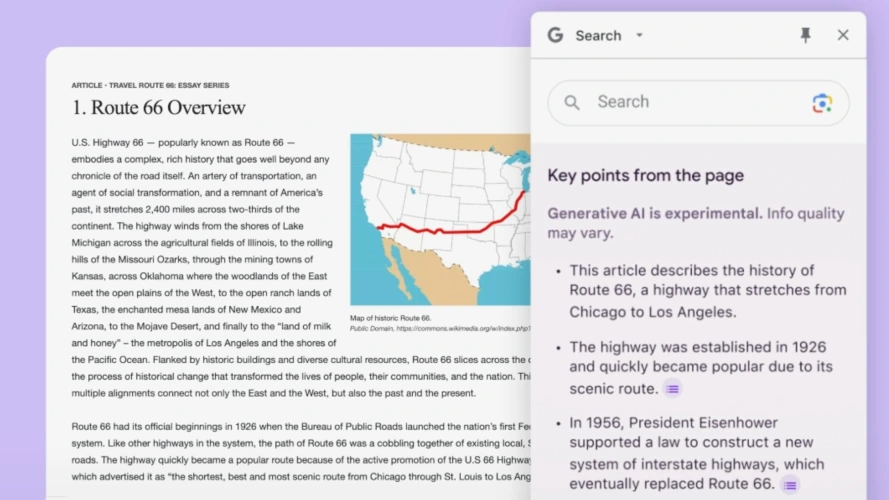The height and width of the screenshot is (500, 889).
Task: Select key point about President Eisenhower
Action: [700, 453]
